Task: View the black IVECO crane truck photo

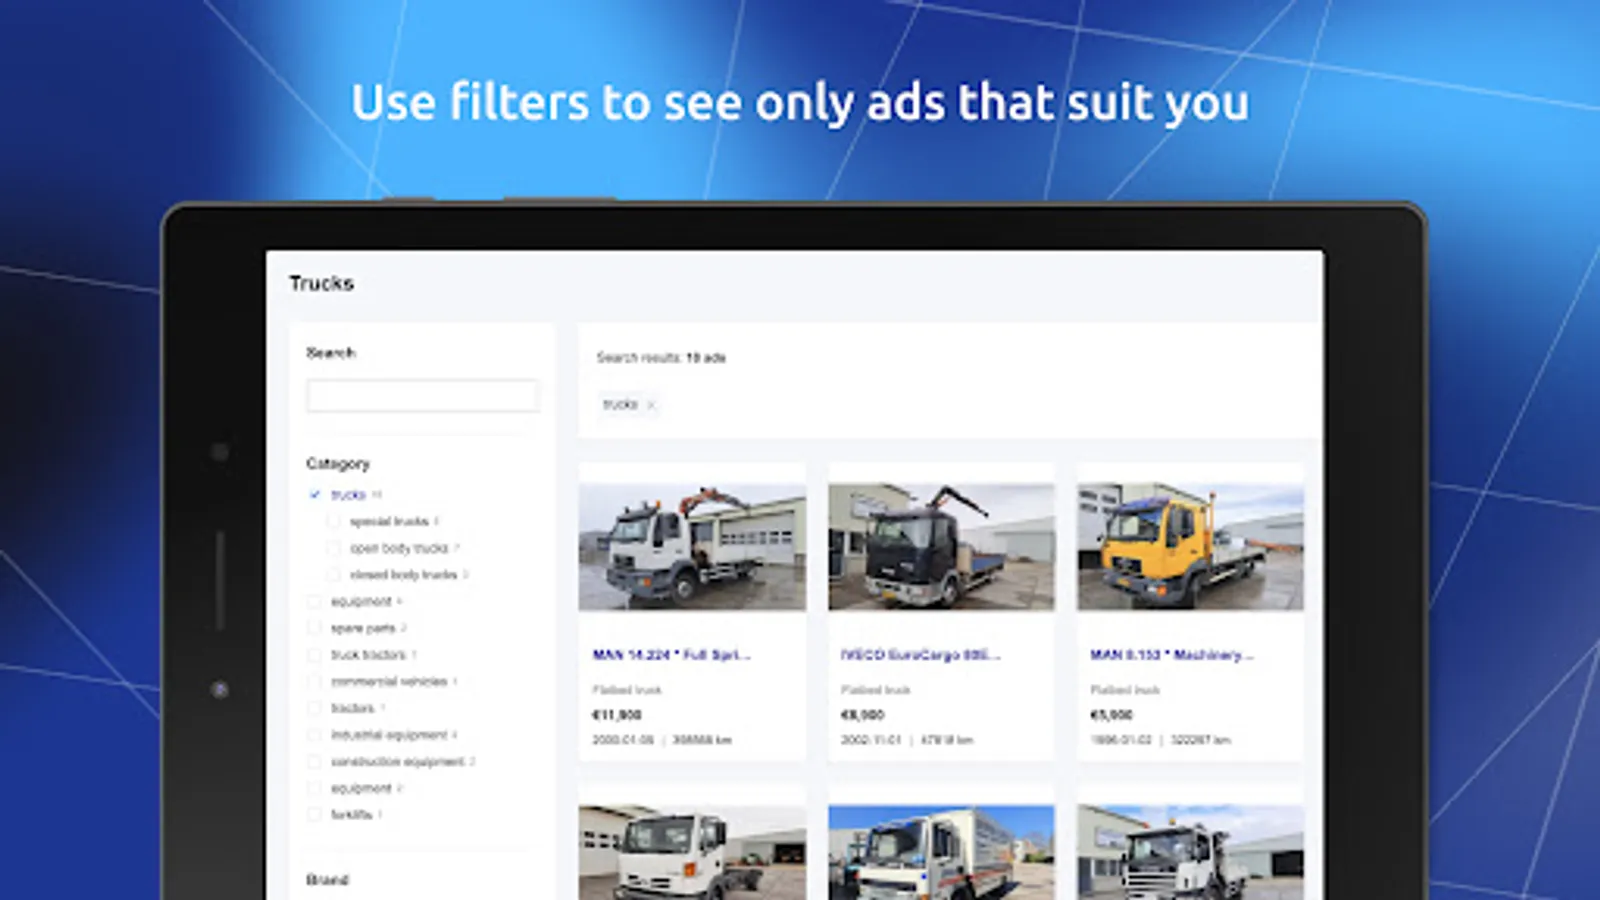Action: [x=941, y=547]
